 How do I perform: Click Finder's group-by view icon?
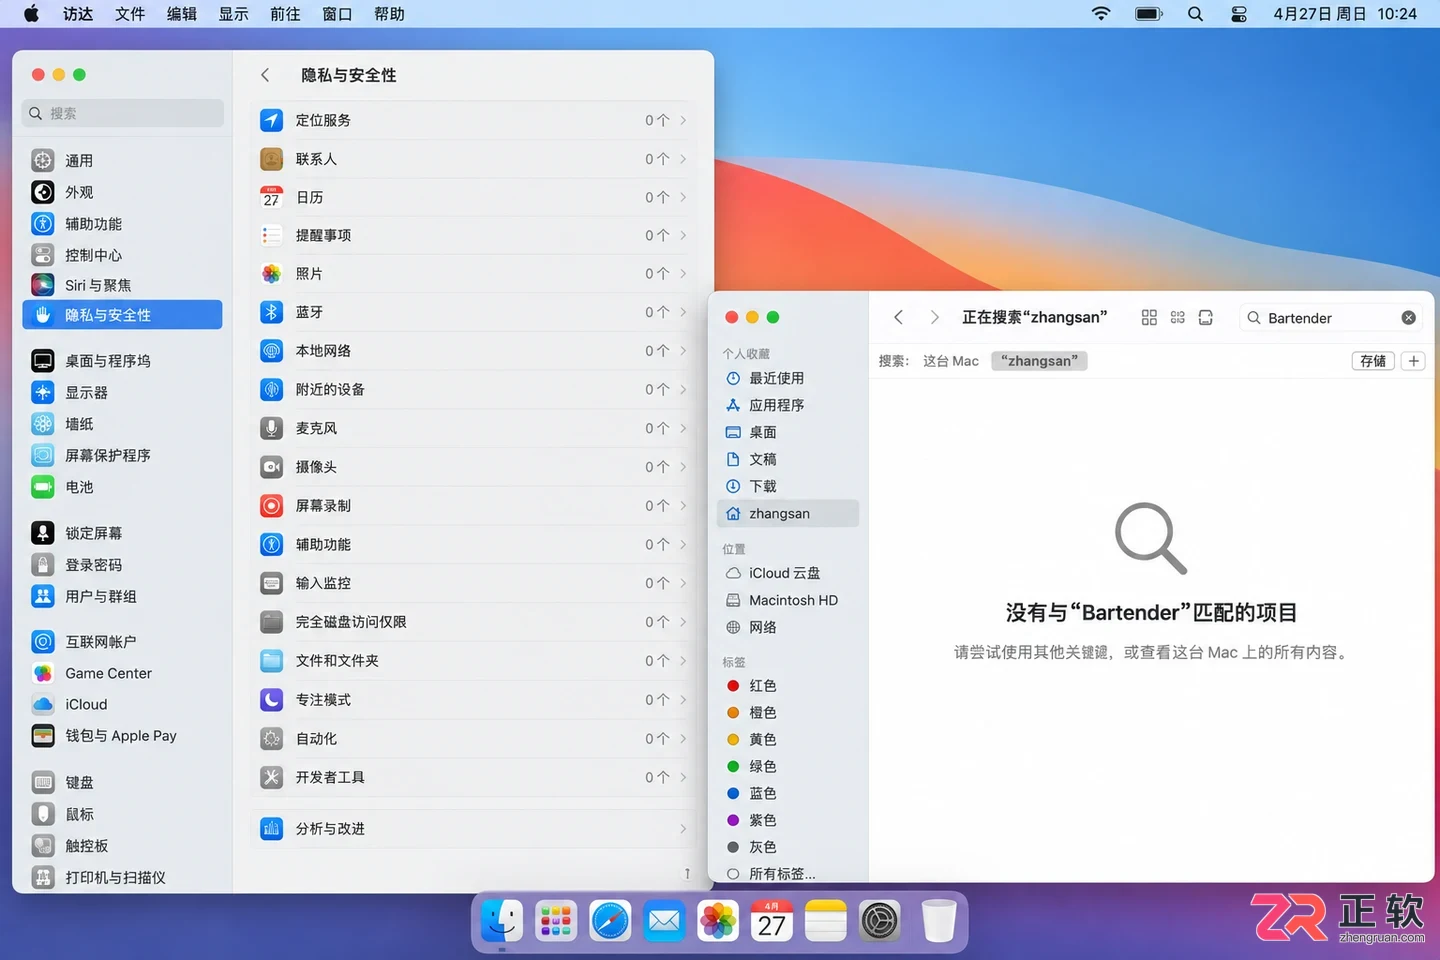point(1177,317)
